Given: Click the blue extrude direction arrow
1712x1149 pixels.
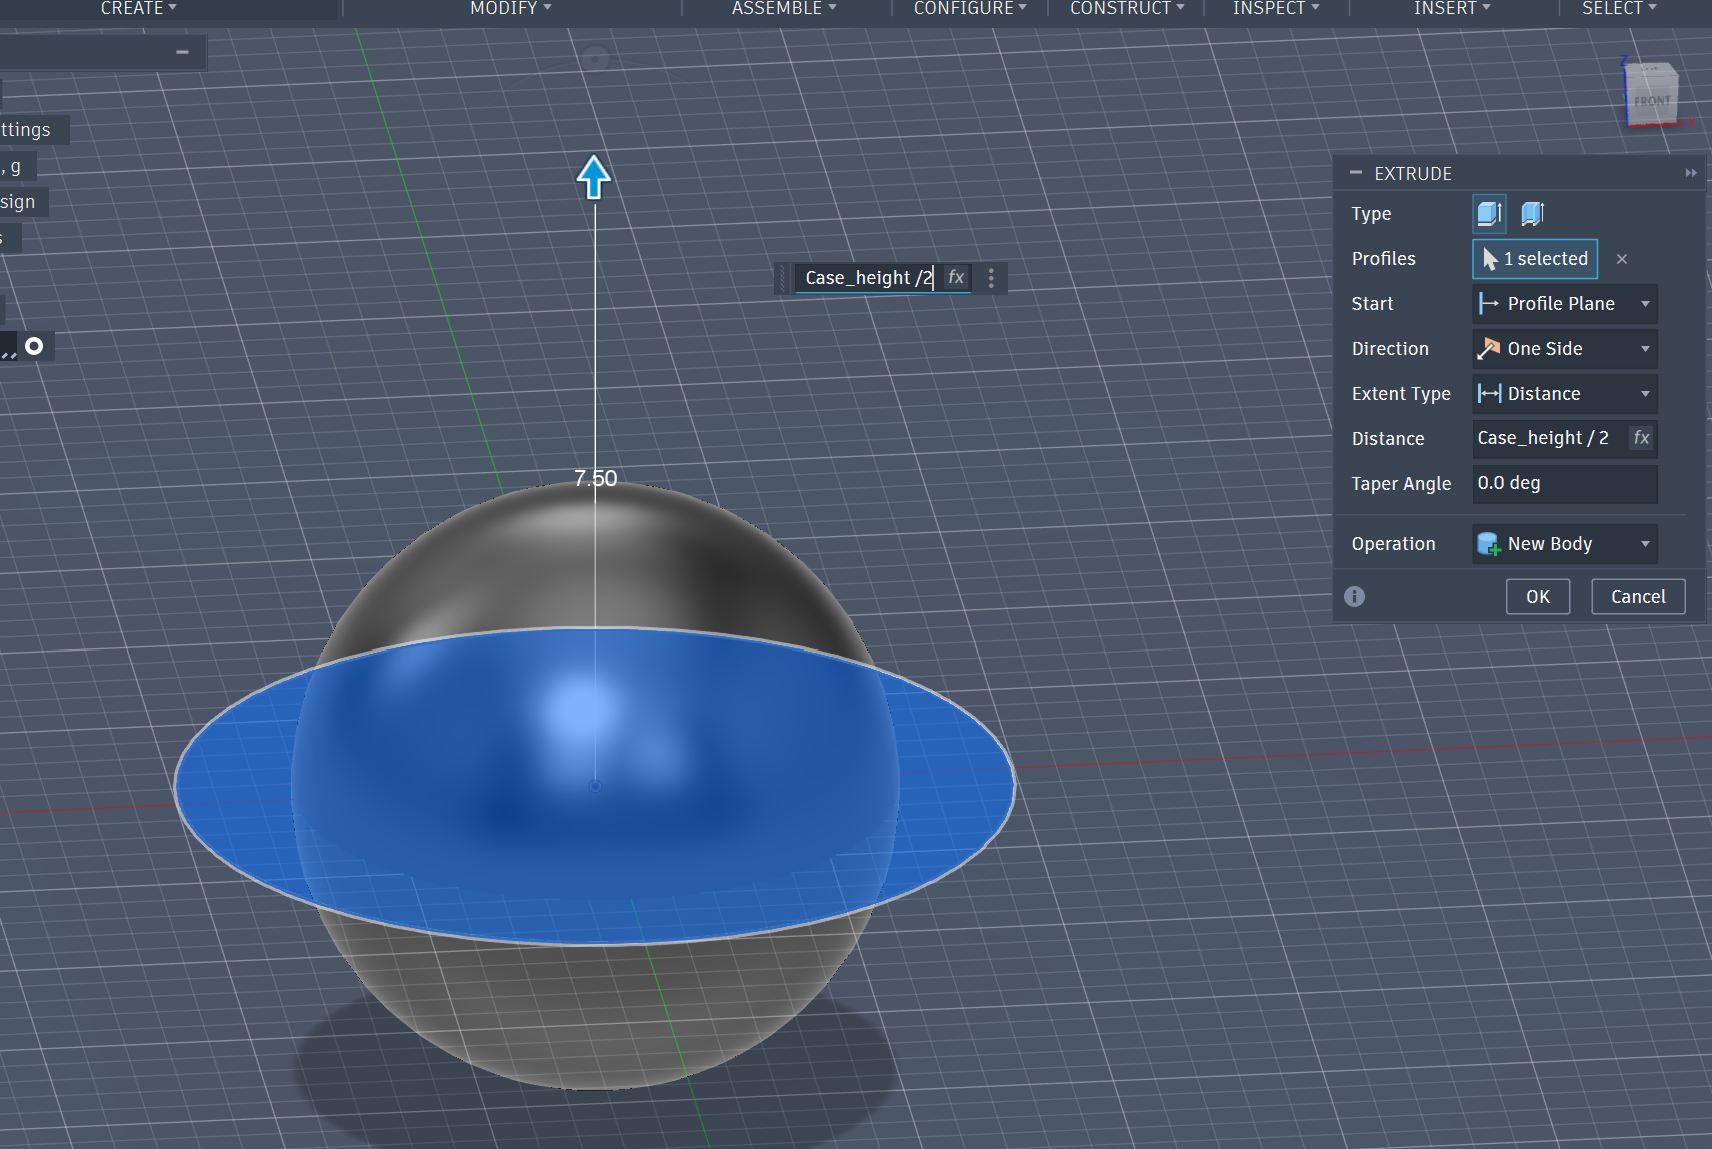Looking at the screenshot, I should pos(593,177).
